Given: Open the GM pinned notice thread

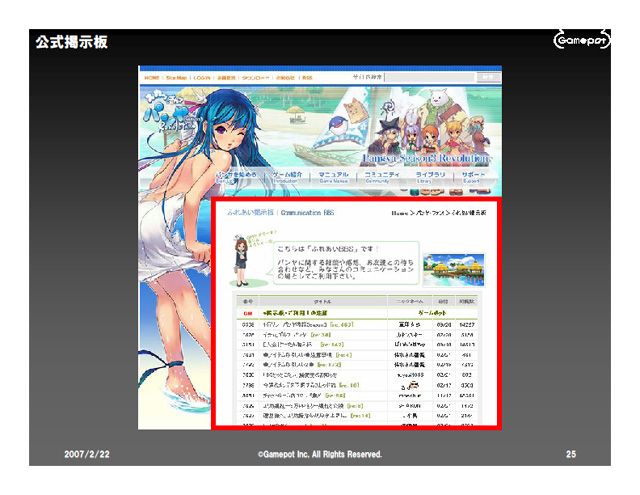Looking at the screenshot, I should (x=295, y=313).
